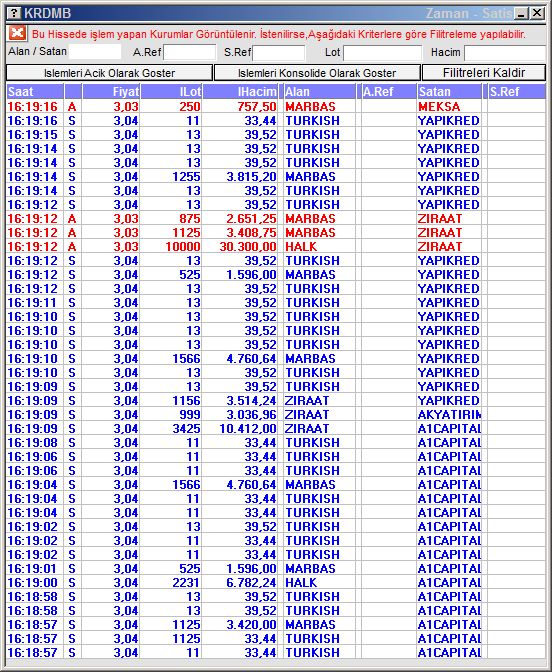Click the 'A' flag in the 16:19:16 row

click(x=72, y=106)
